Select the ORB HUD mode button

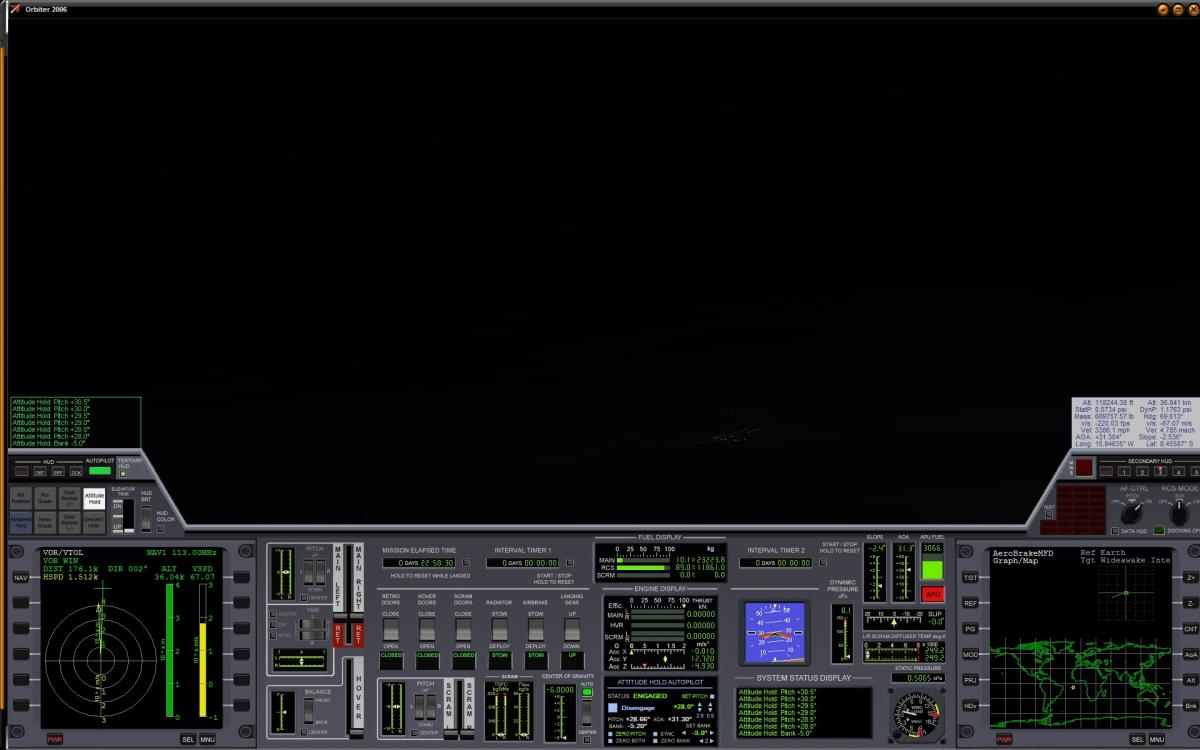pyautogui.click(x=40, y=471)
